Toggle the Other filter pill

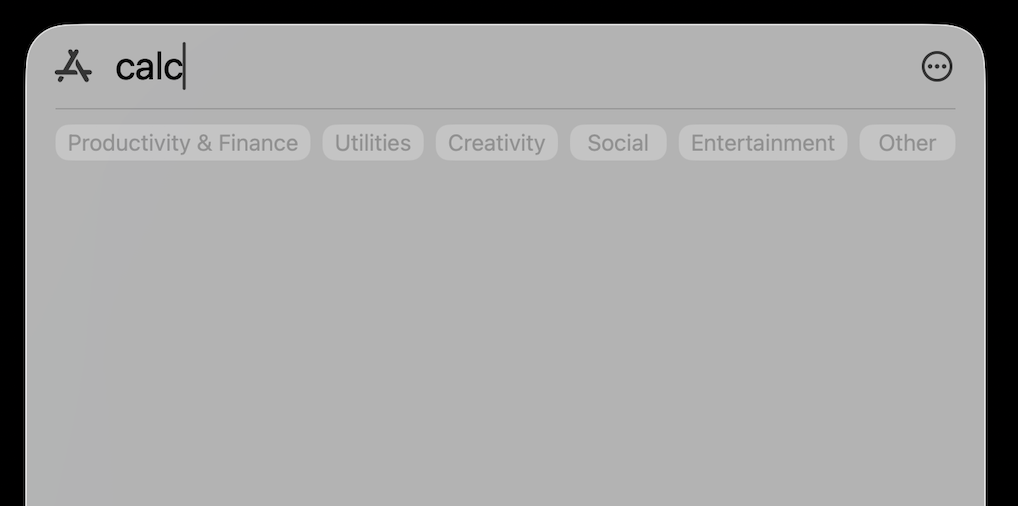tap(907, 143)
